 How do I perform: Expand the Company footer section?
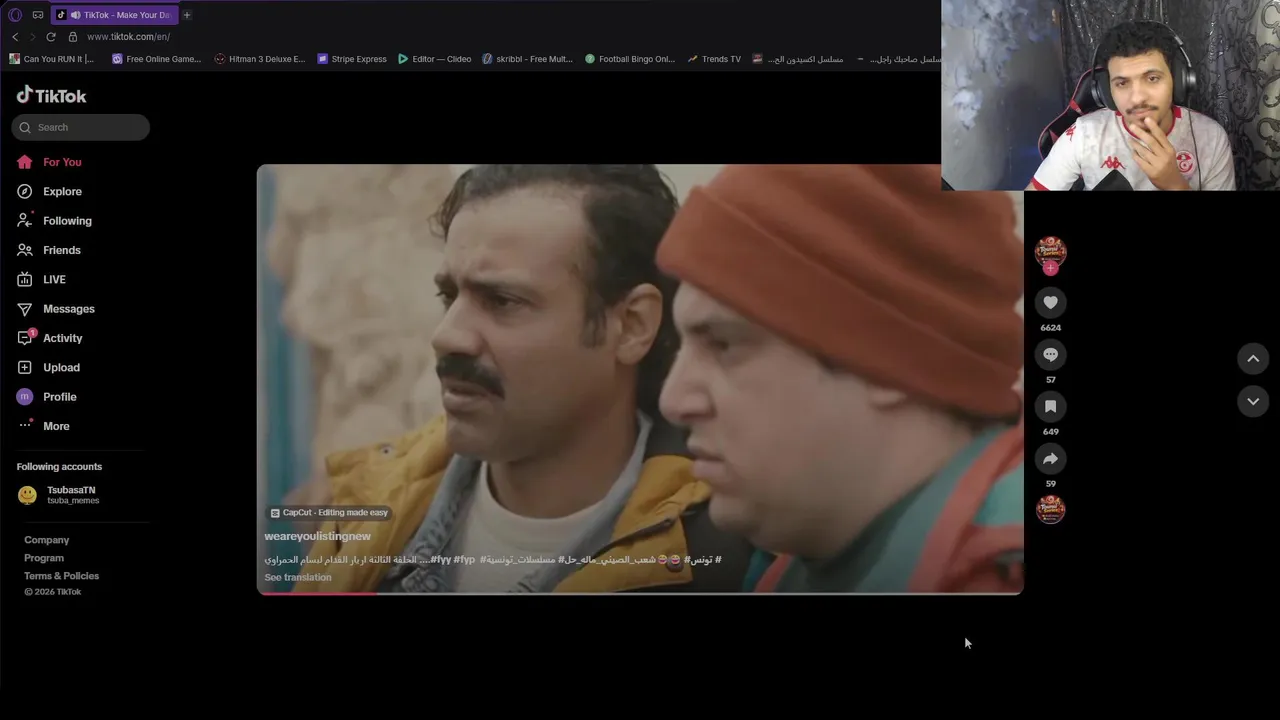(46, 540)
